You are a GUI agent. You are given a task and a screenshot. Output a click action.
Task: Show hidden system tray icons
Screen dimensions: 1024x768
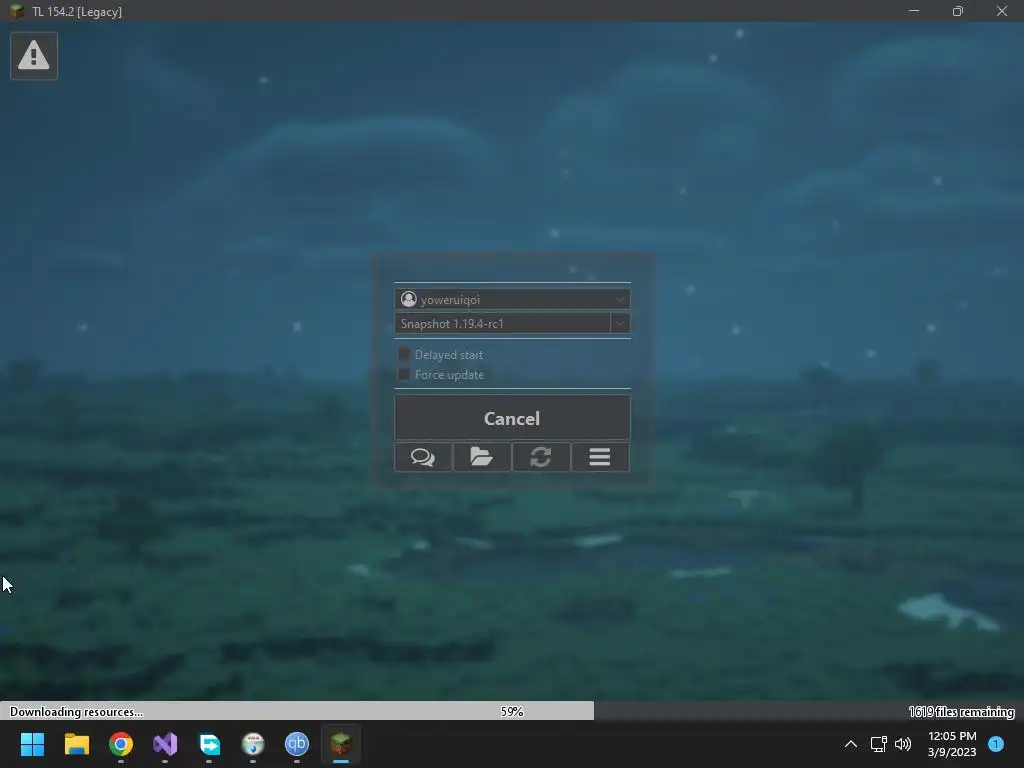851,744
